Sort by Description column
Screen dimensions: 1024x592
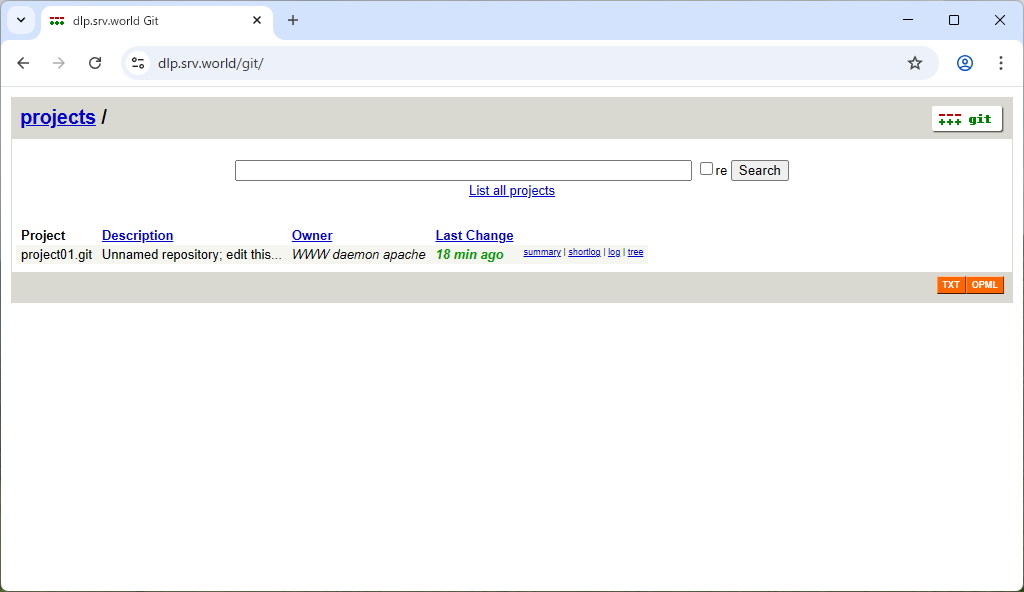pyautogui.click(x=138, y=235)
